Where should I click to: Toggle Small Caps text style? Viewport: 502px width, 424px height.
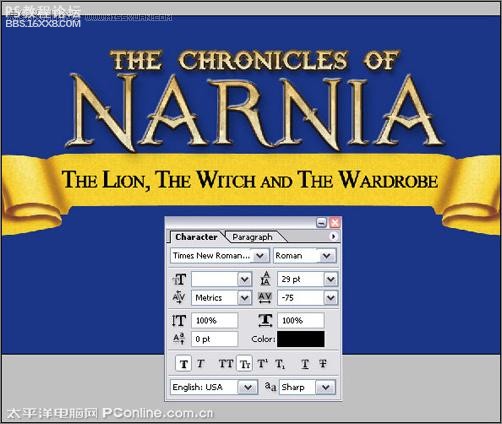(245, 364)
